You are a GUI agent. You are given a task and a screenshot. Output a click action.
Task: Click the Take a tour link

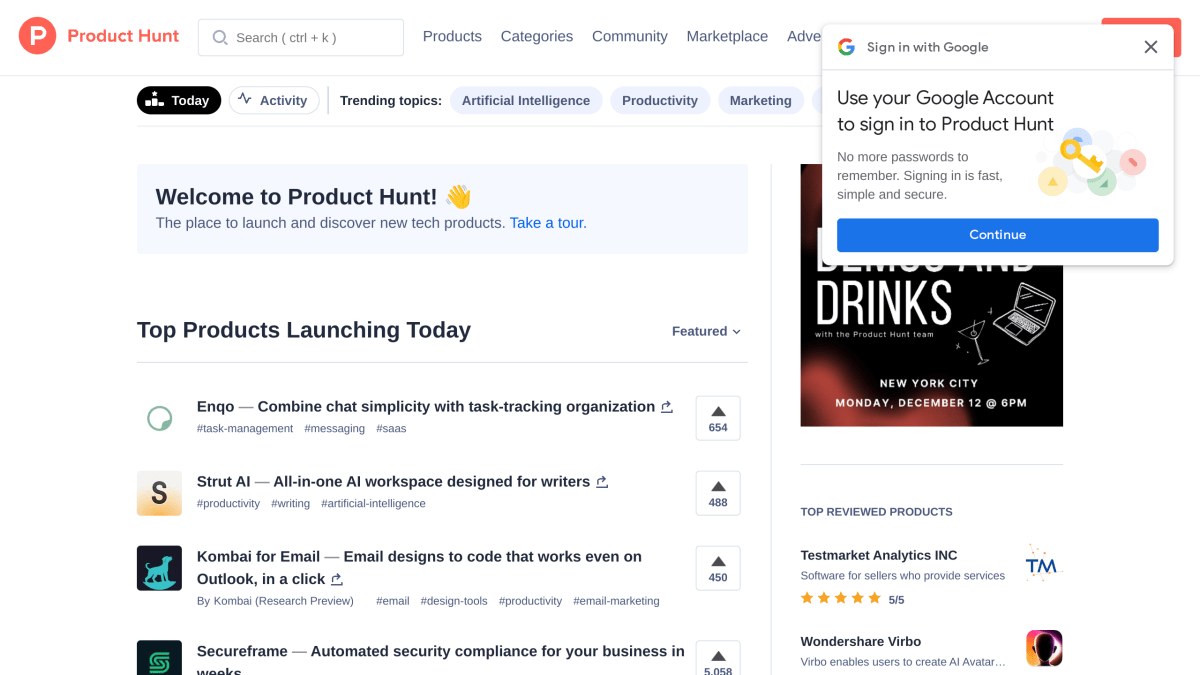(548, 223)
